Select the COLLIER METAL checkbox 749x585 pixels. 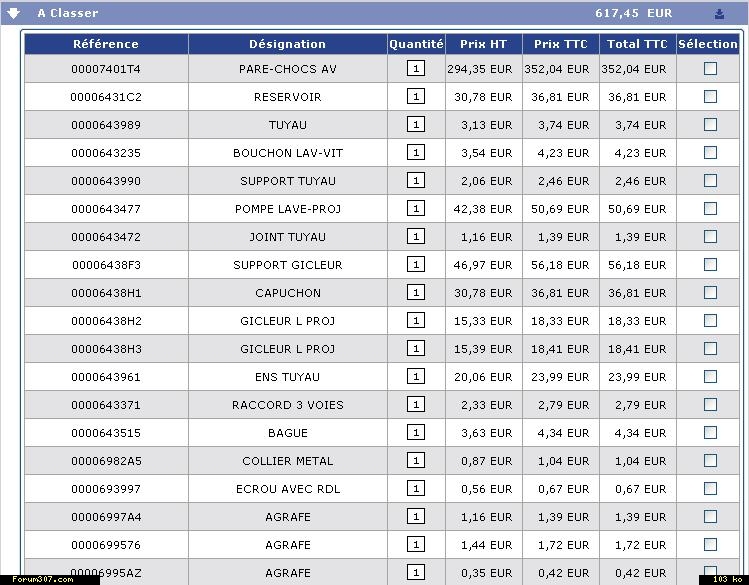(710, 460)
